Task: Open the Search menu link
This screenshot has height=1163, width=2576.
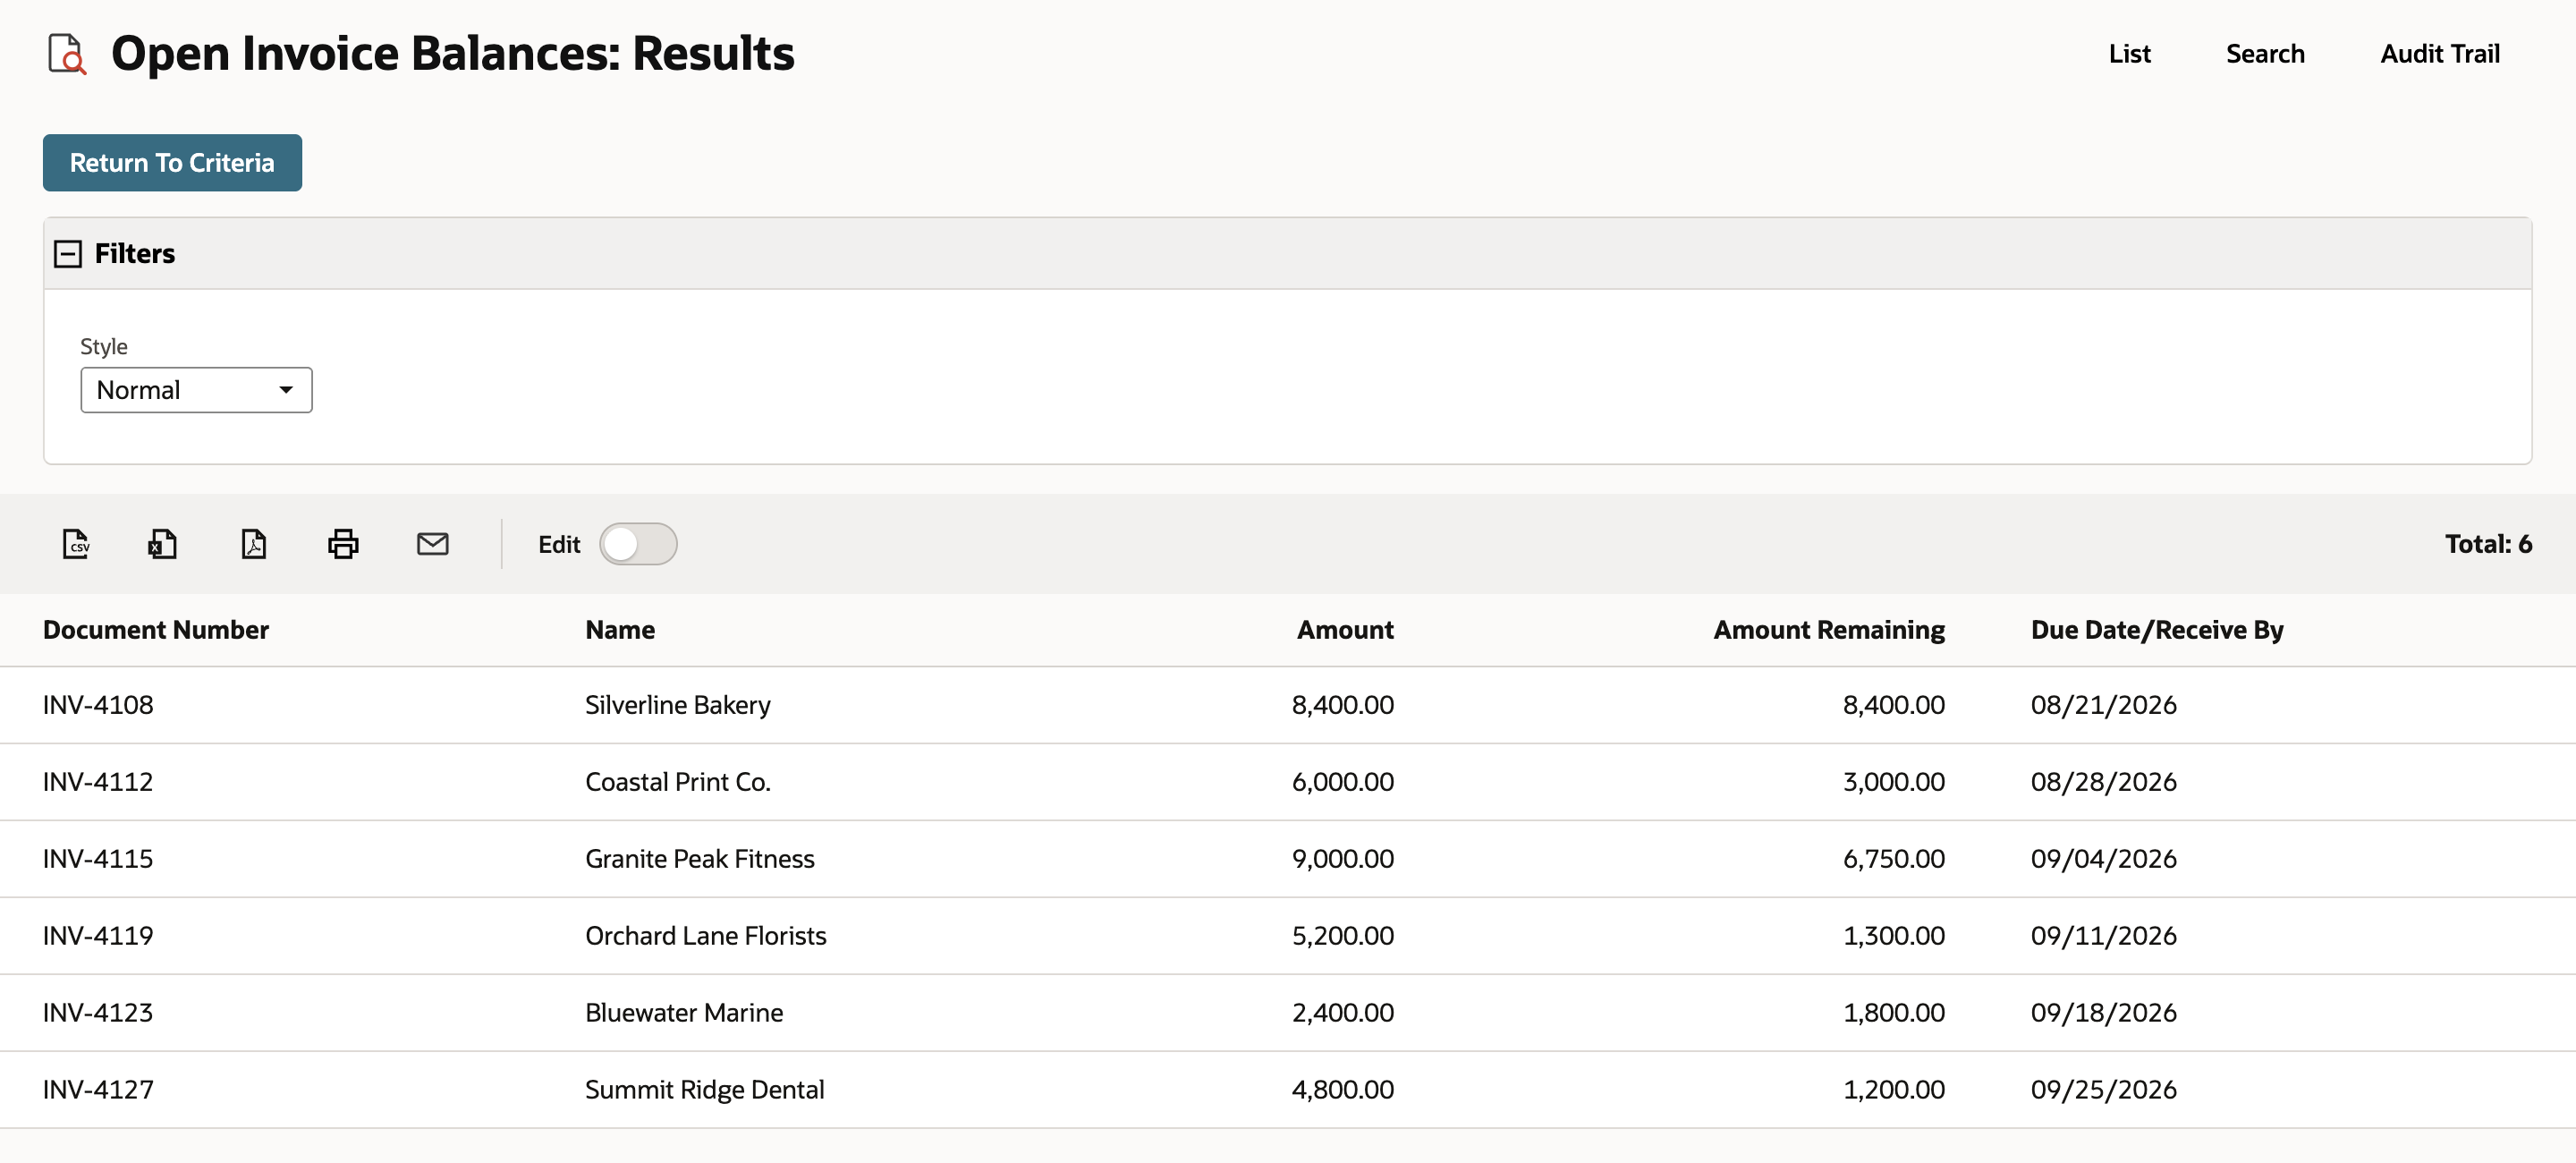Action: coord(2265,54)
